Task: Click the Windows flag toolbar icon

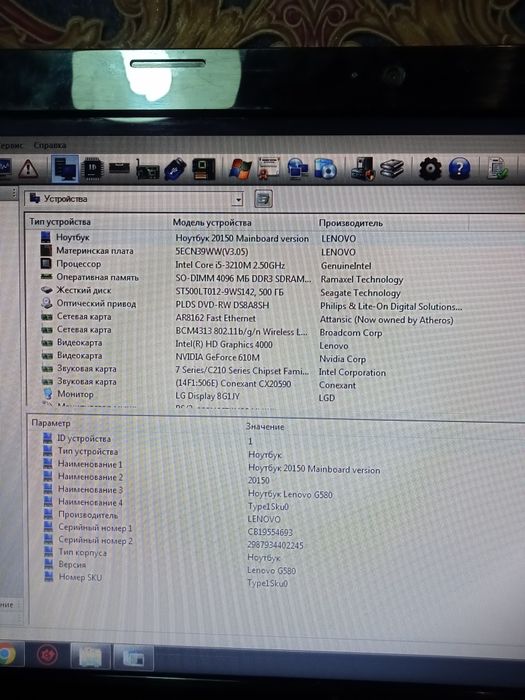Action: tap(241, 169)
